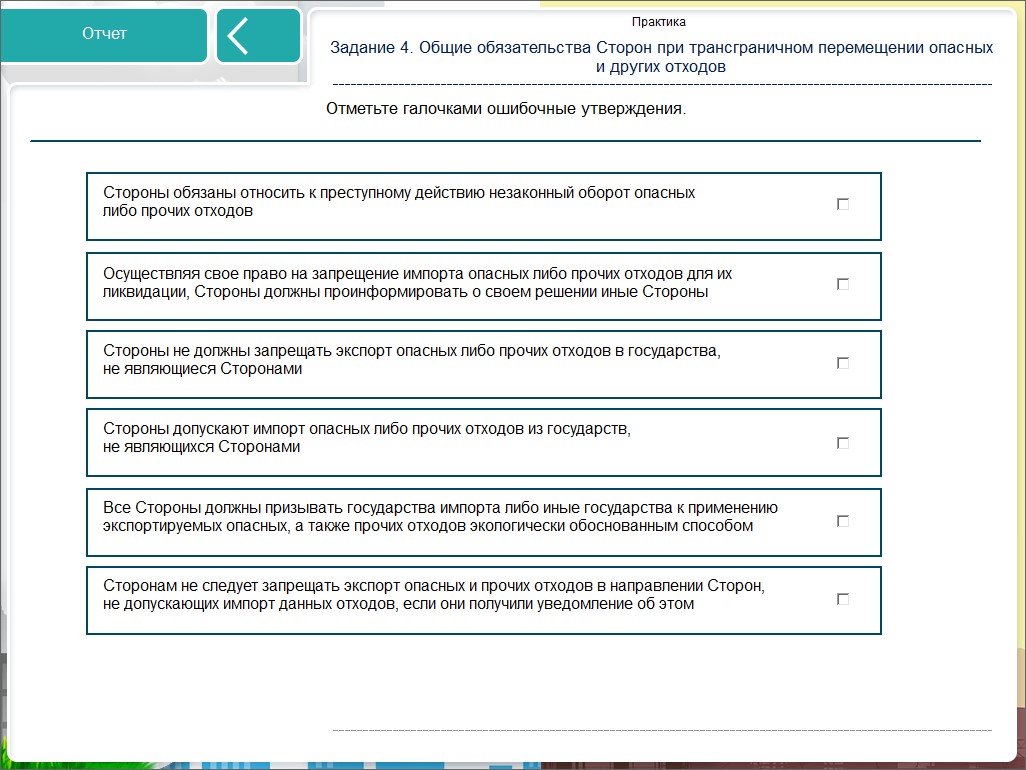Screen dimensions: 1026x770
Task: Tick the checkbox for 'Осуществляя свое право на запрещение импорта'
Action: coord(843,284)
